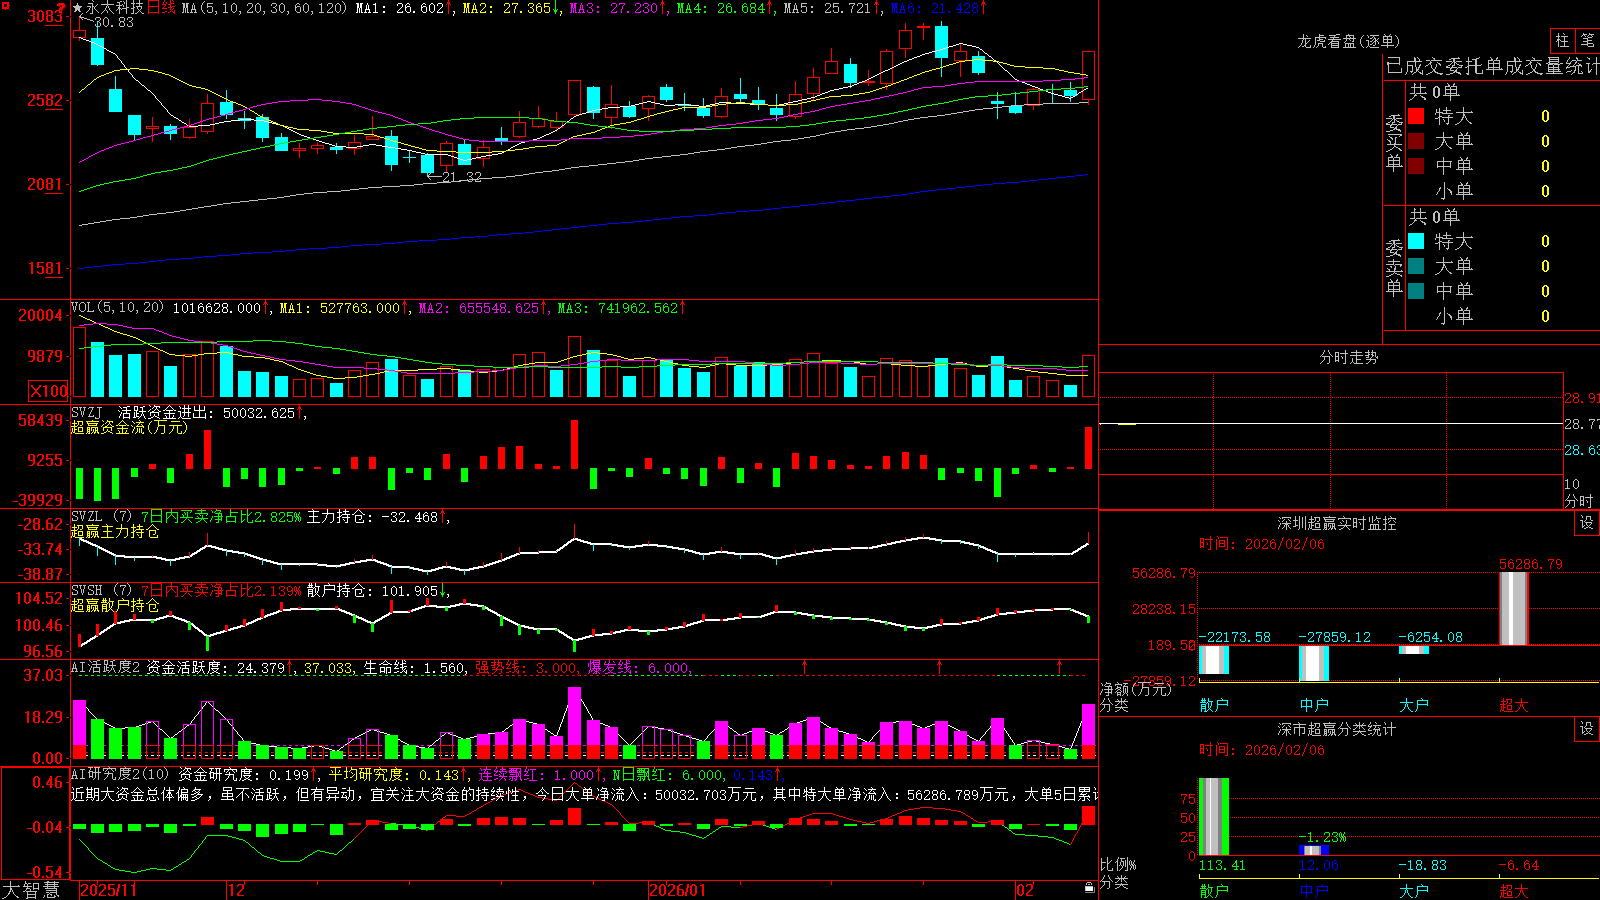This screenshot has height=900, width=1600.
Task: Click the 21.32 low price annotation
Action: 461,177
